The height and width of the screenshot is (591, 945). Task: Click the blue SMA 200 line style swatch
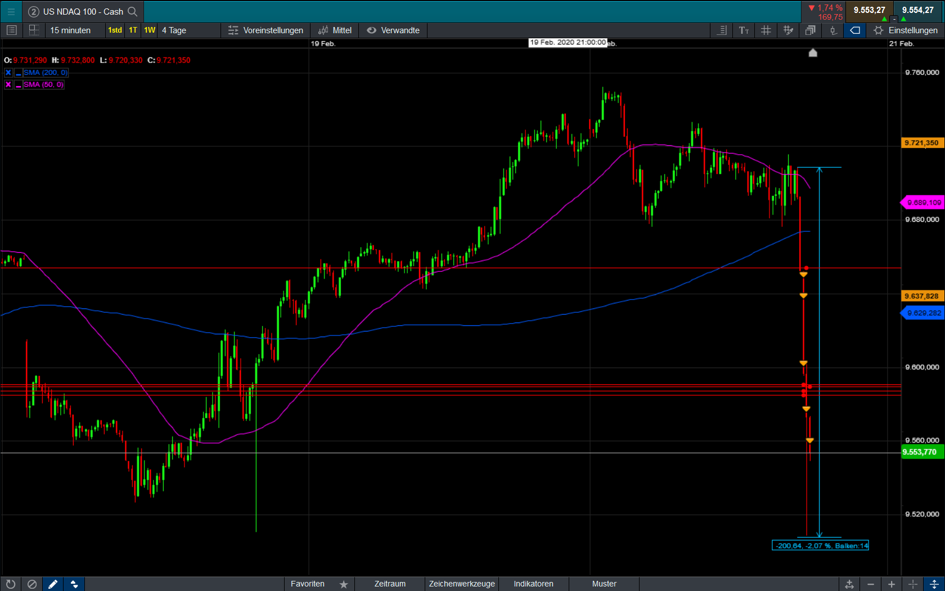coord(19,73)
